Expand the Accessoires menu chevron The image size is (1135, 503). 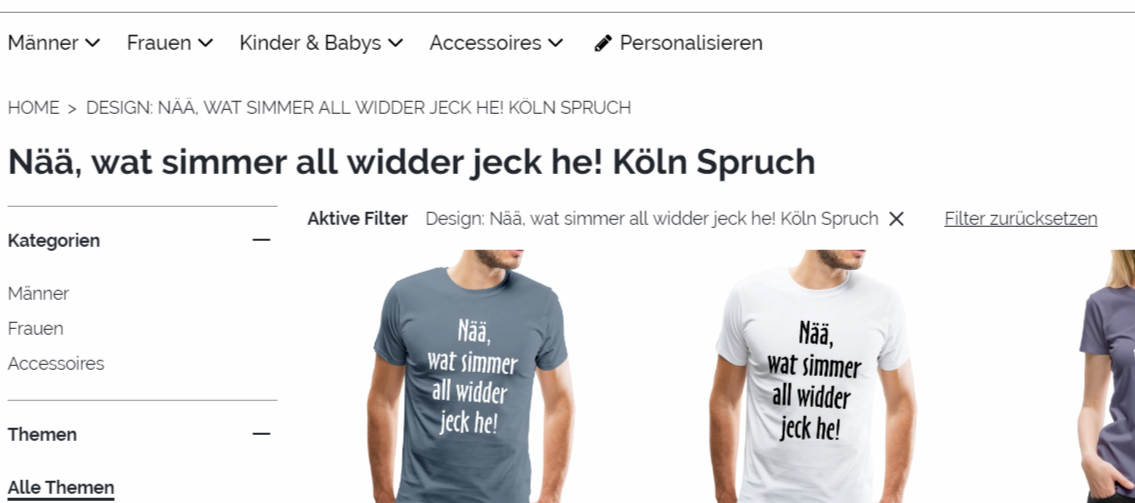coord(555,43)
